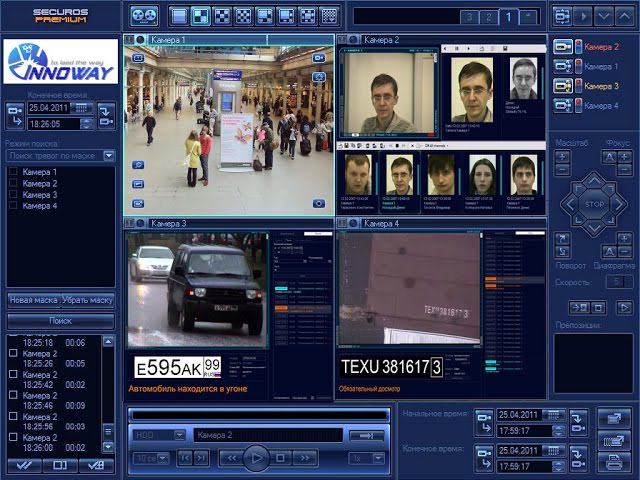Adjust start time 17:59:17 spinner

[559, 431]
